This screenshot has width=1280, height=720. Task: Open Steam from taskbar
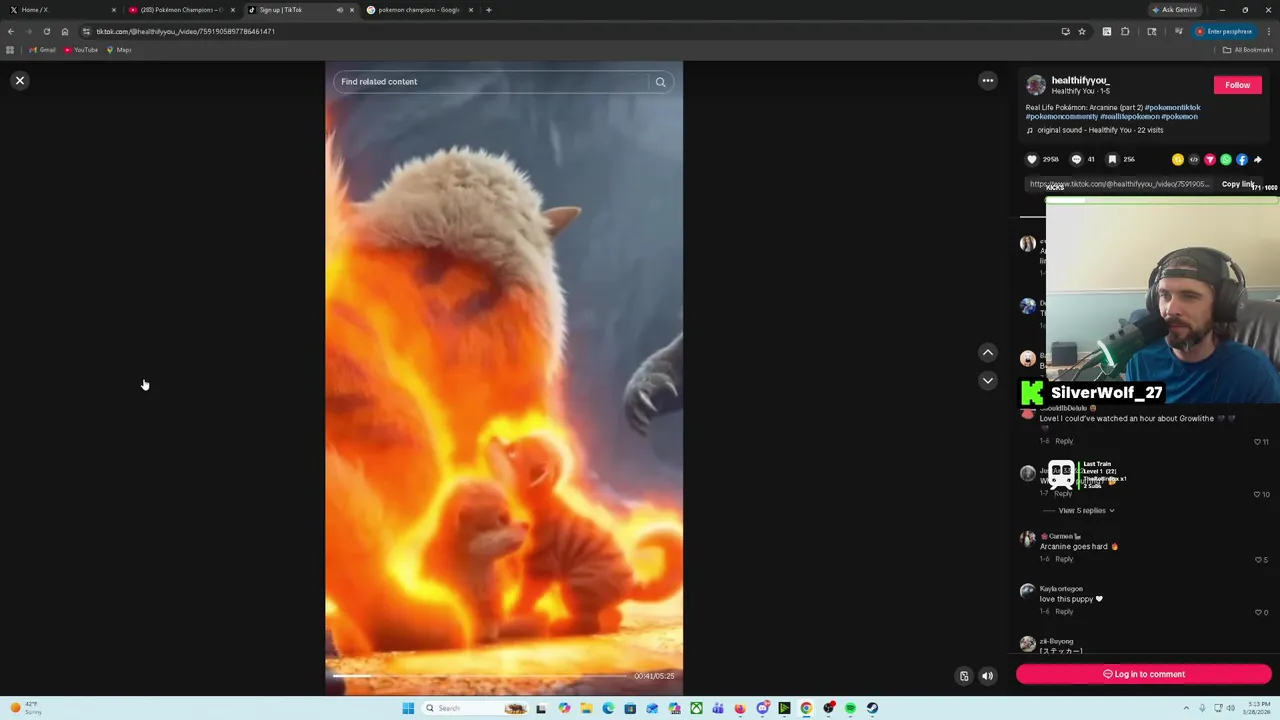pos(872,708)
